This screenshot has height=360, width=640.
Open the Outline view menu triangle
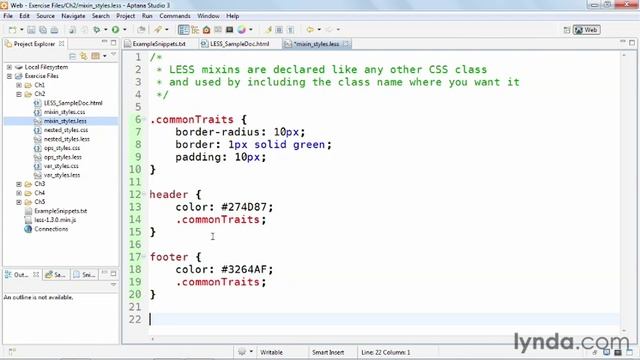pos(113,284)
